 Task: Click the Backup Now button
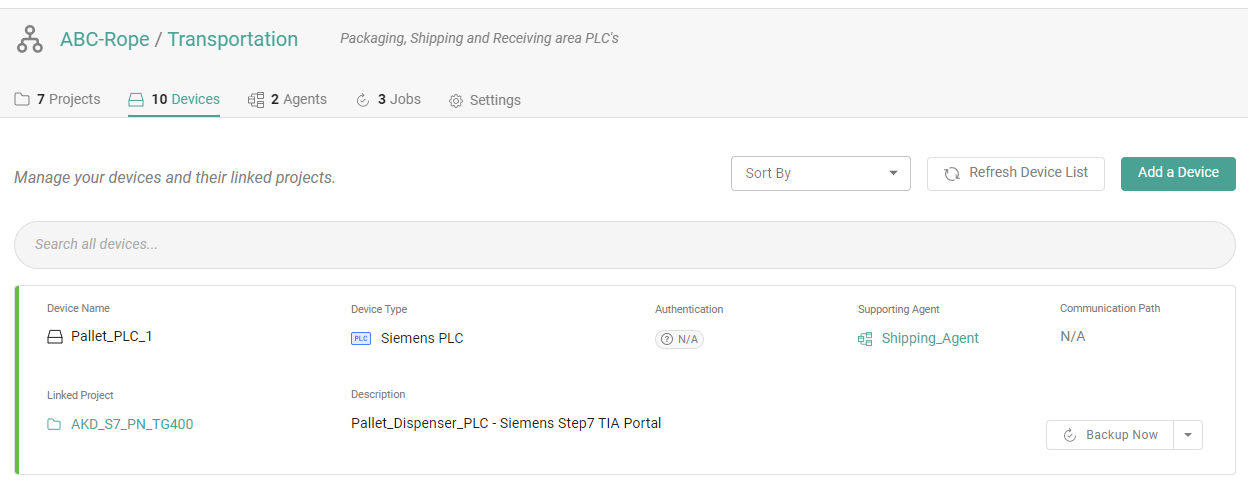(x=1110, y=435)
